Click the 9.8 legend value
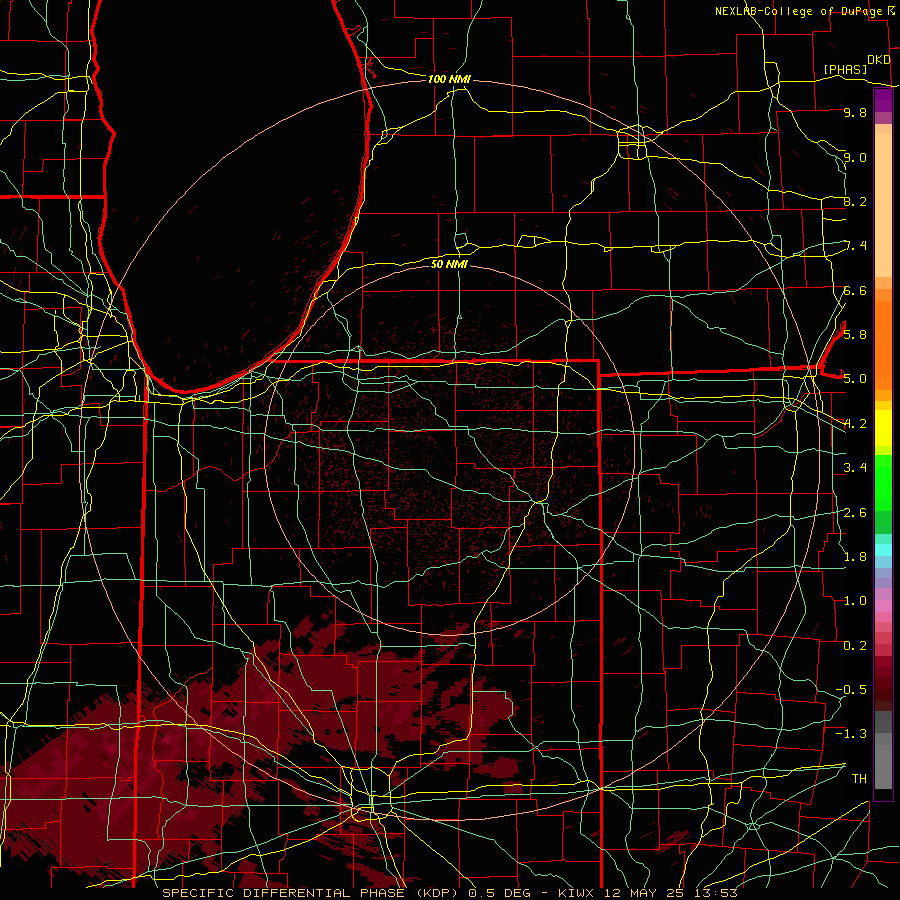Viewport: 900px width, 900px height. pos(855,112)
